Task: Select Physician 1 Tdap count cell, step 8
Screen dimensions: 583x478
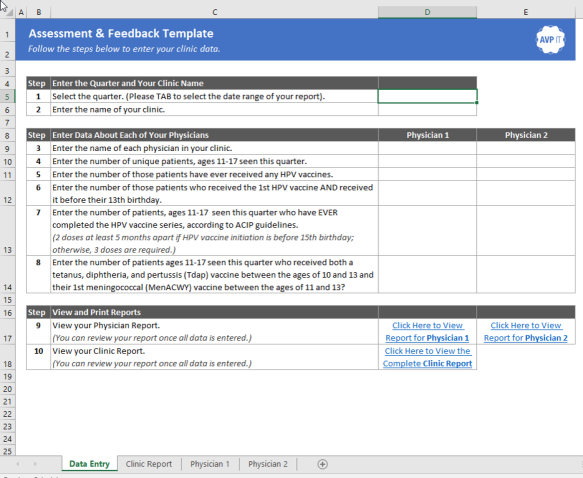Action: (427, 274)
